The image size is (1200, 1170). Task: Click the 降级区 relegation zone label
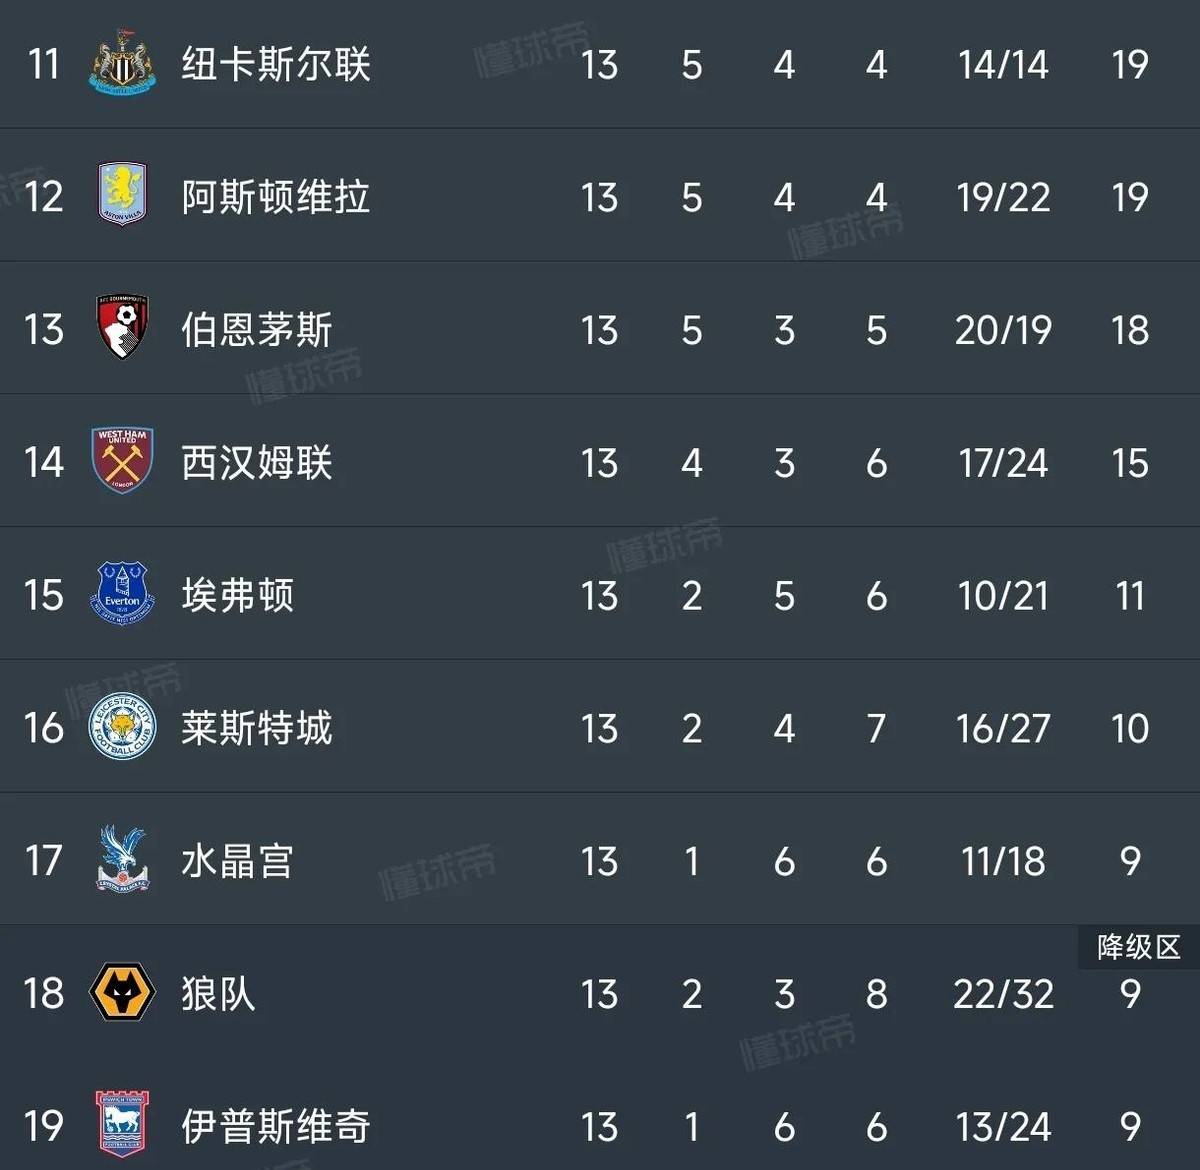(x=1139, y=947)
